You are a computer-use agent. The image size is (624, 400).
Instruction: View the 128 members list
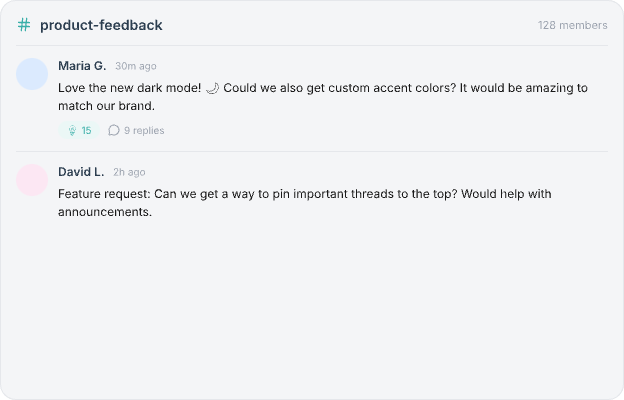(573, 25)
